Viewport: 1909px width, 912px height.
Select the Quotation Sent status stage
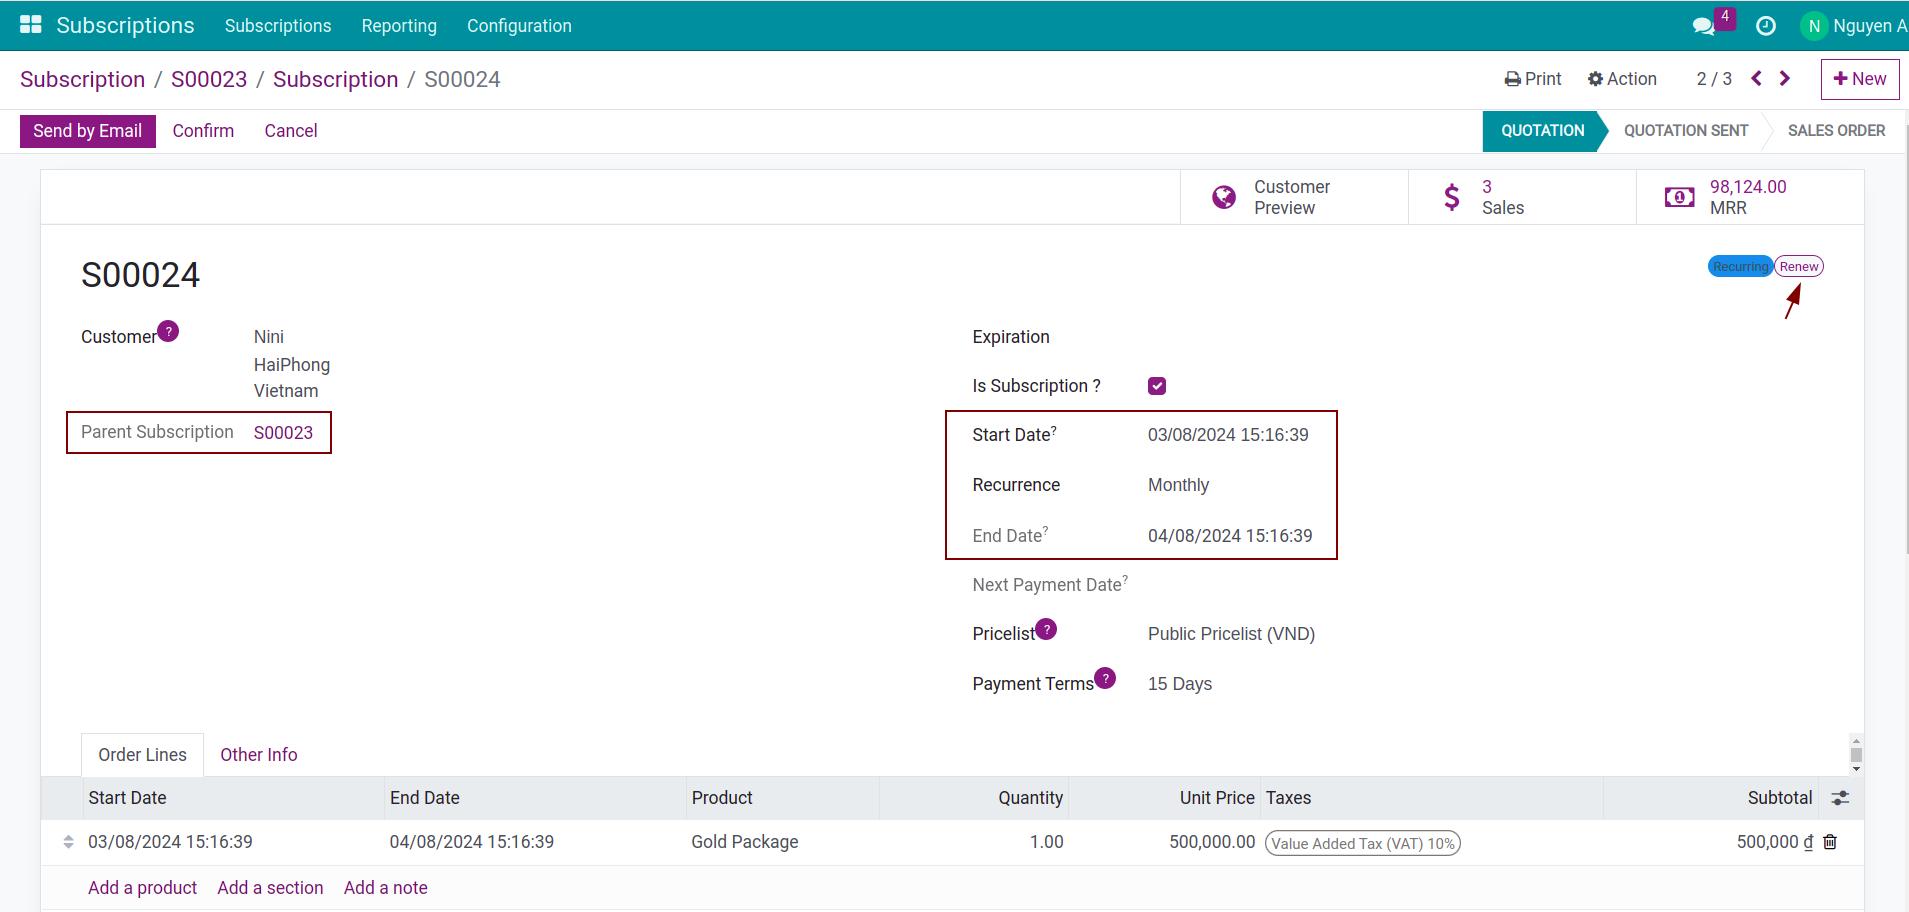pos(1686,131)
